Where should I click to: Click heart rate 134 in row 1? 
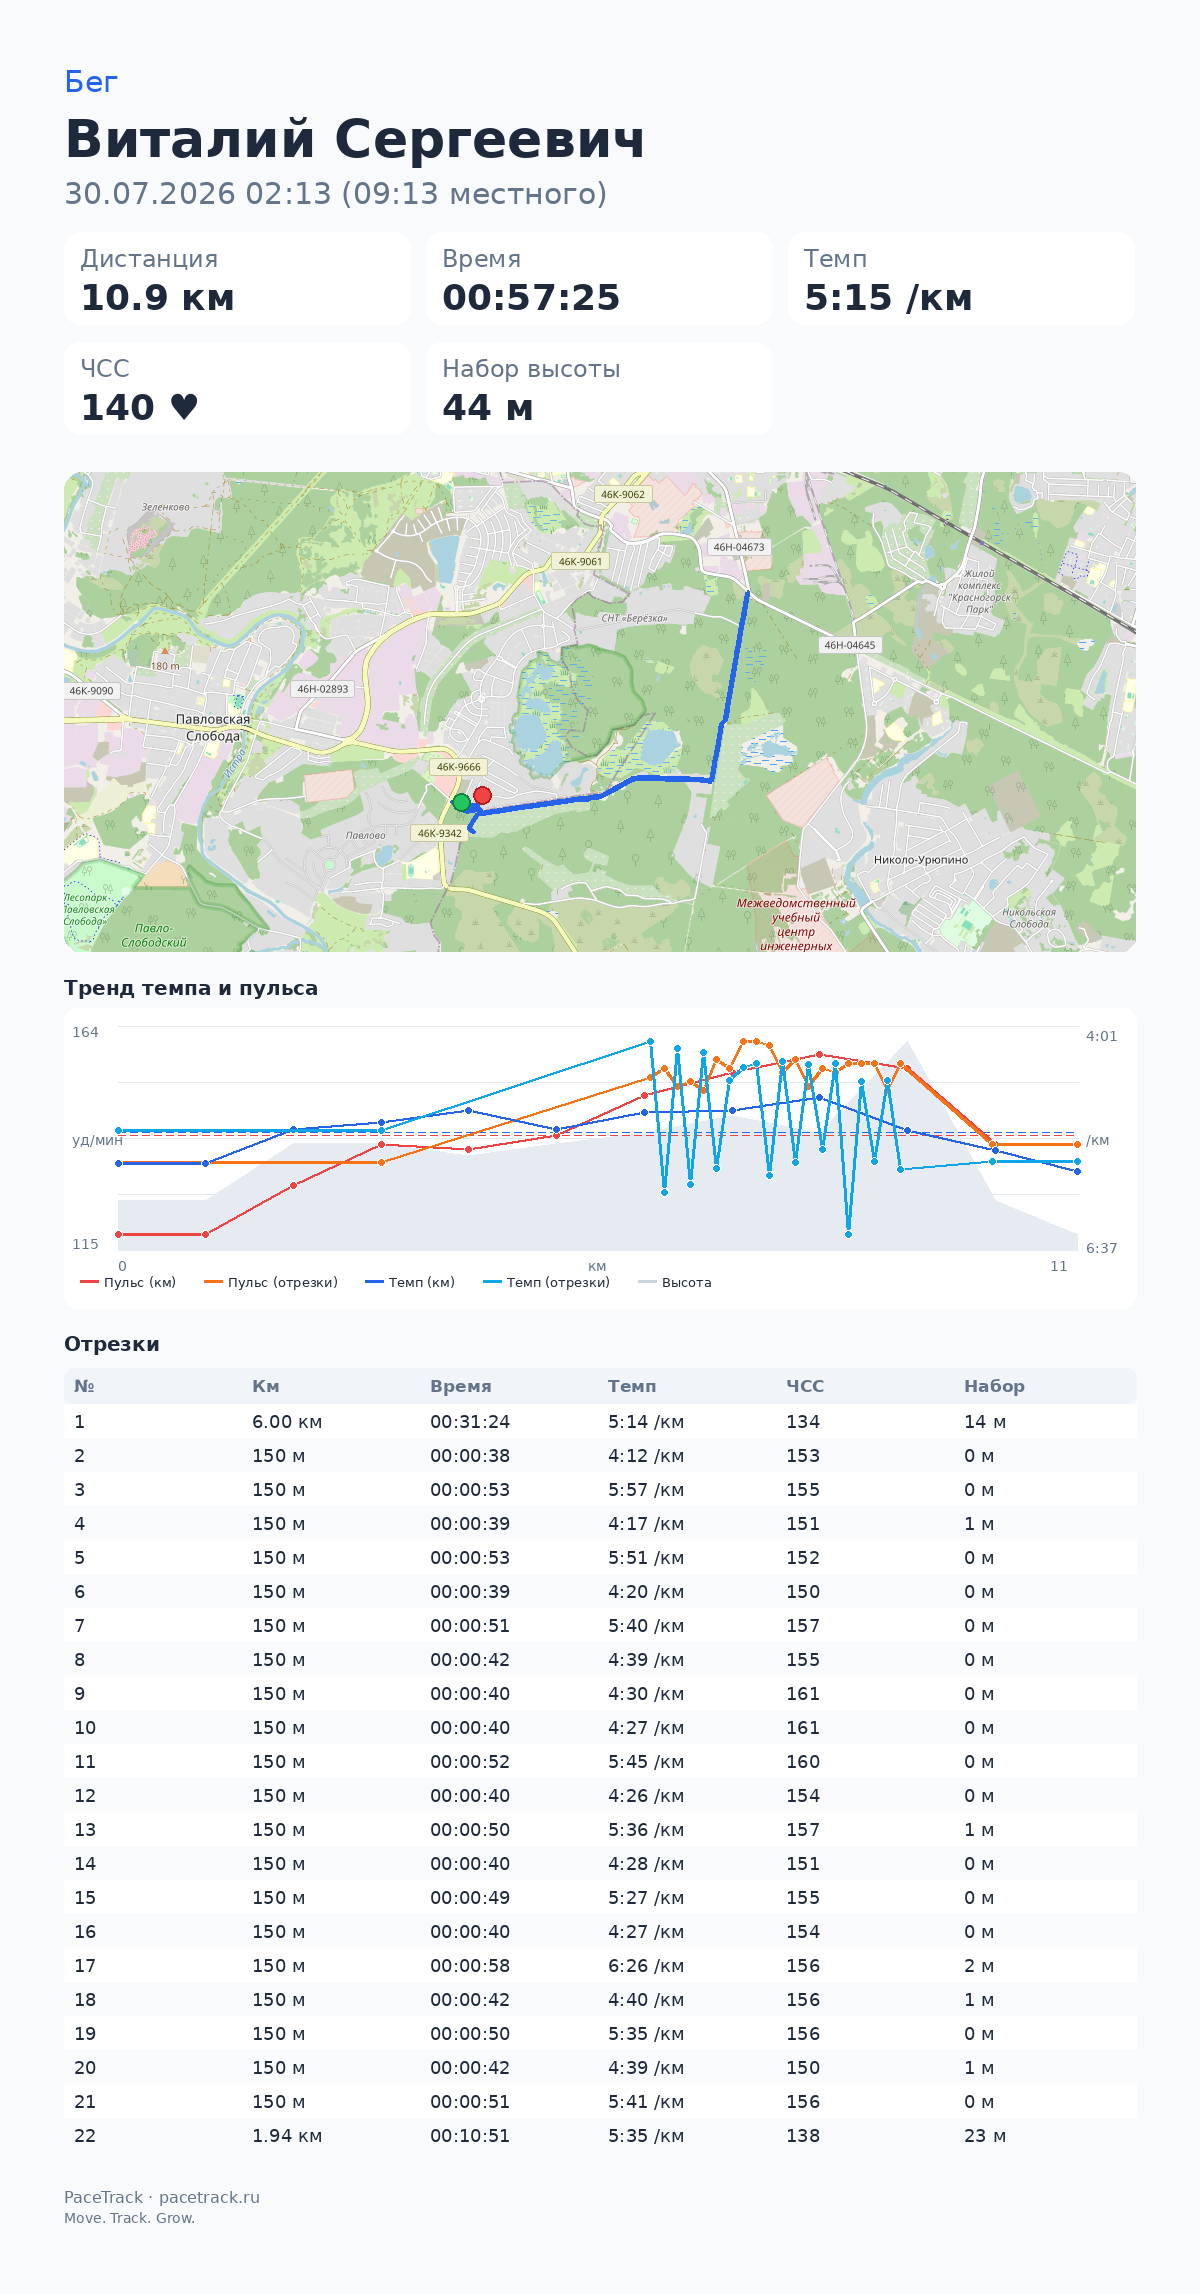(803, 1422)
